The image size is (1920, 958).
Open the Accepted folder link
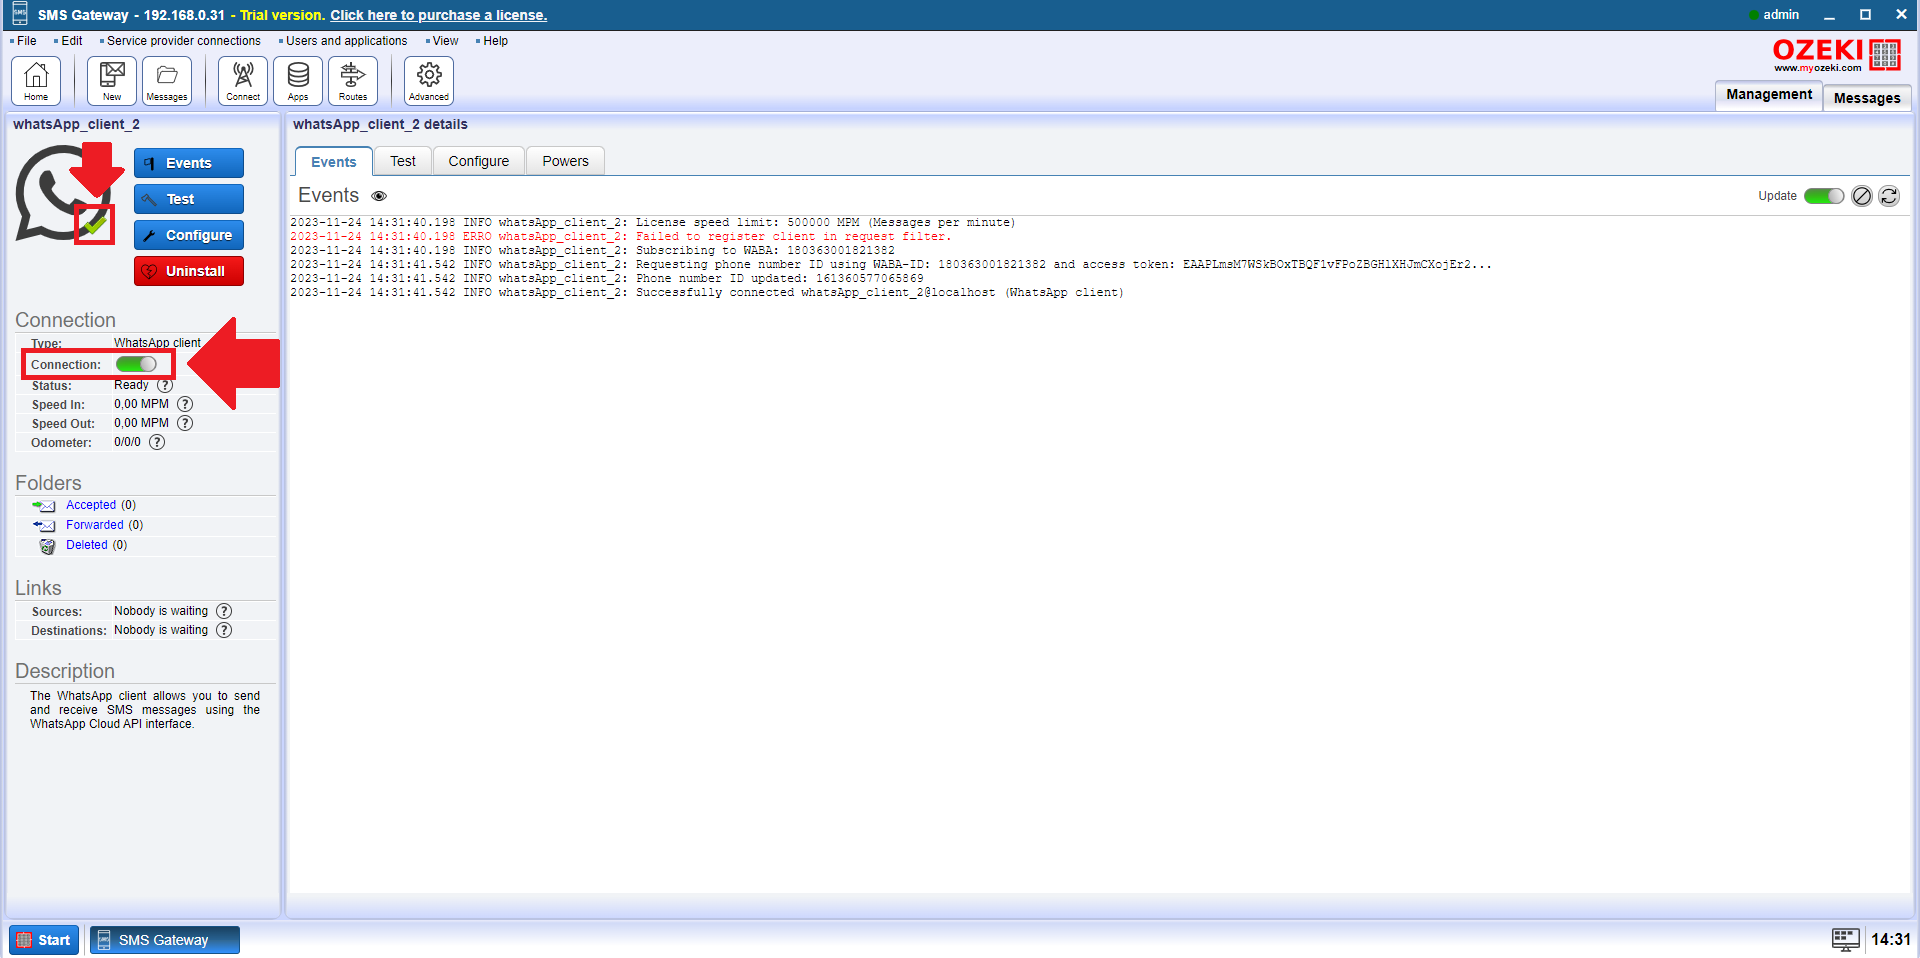(91, 505)
